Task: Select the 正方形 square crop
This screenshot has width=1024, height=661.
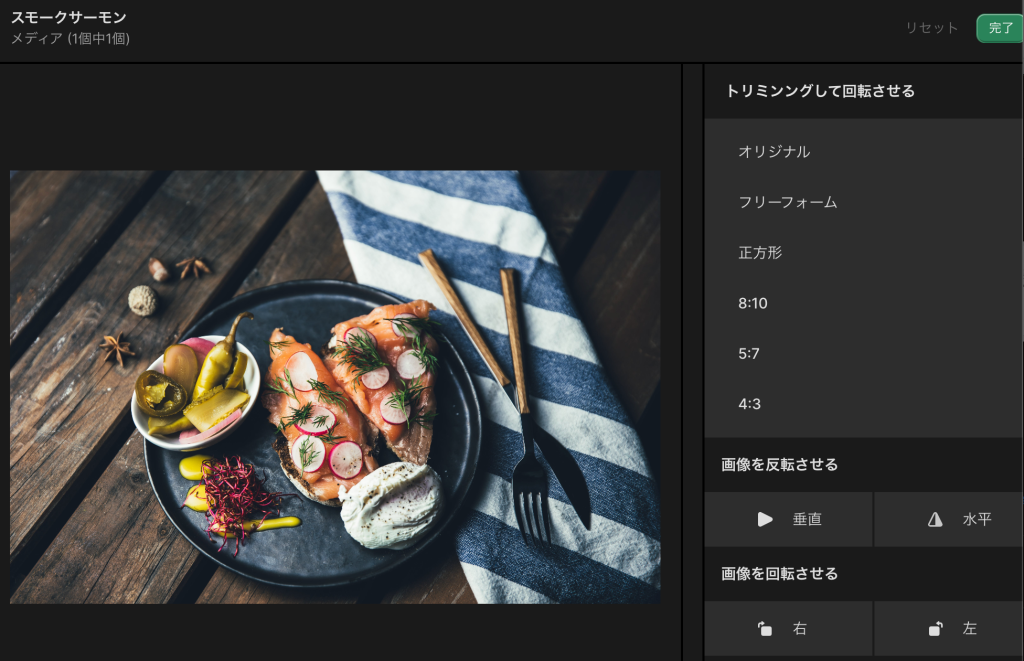Action: click(x=760, y=253)
